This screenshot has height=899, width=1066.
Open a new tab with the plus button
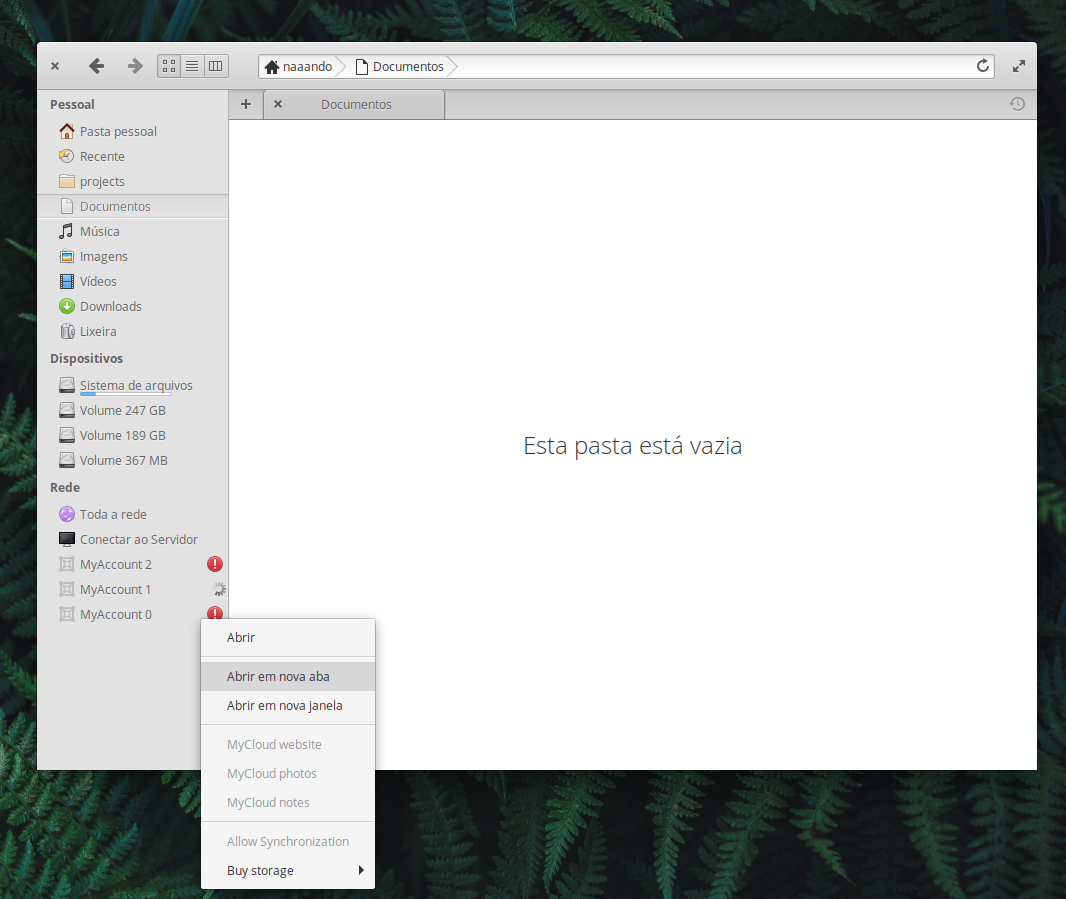coord(246,104)
